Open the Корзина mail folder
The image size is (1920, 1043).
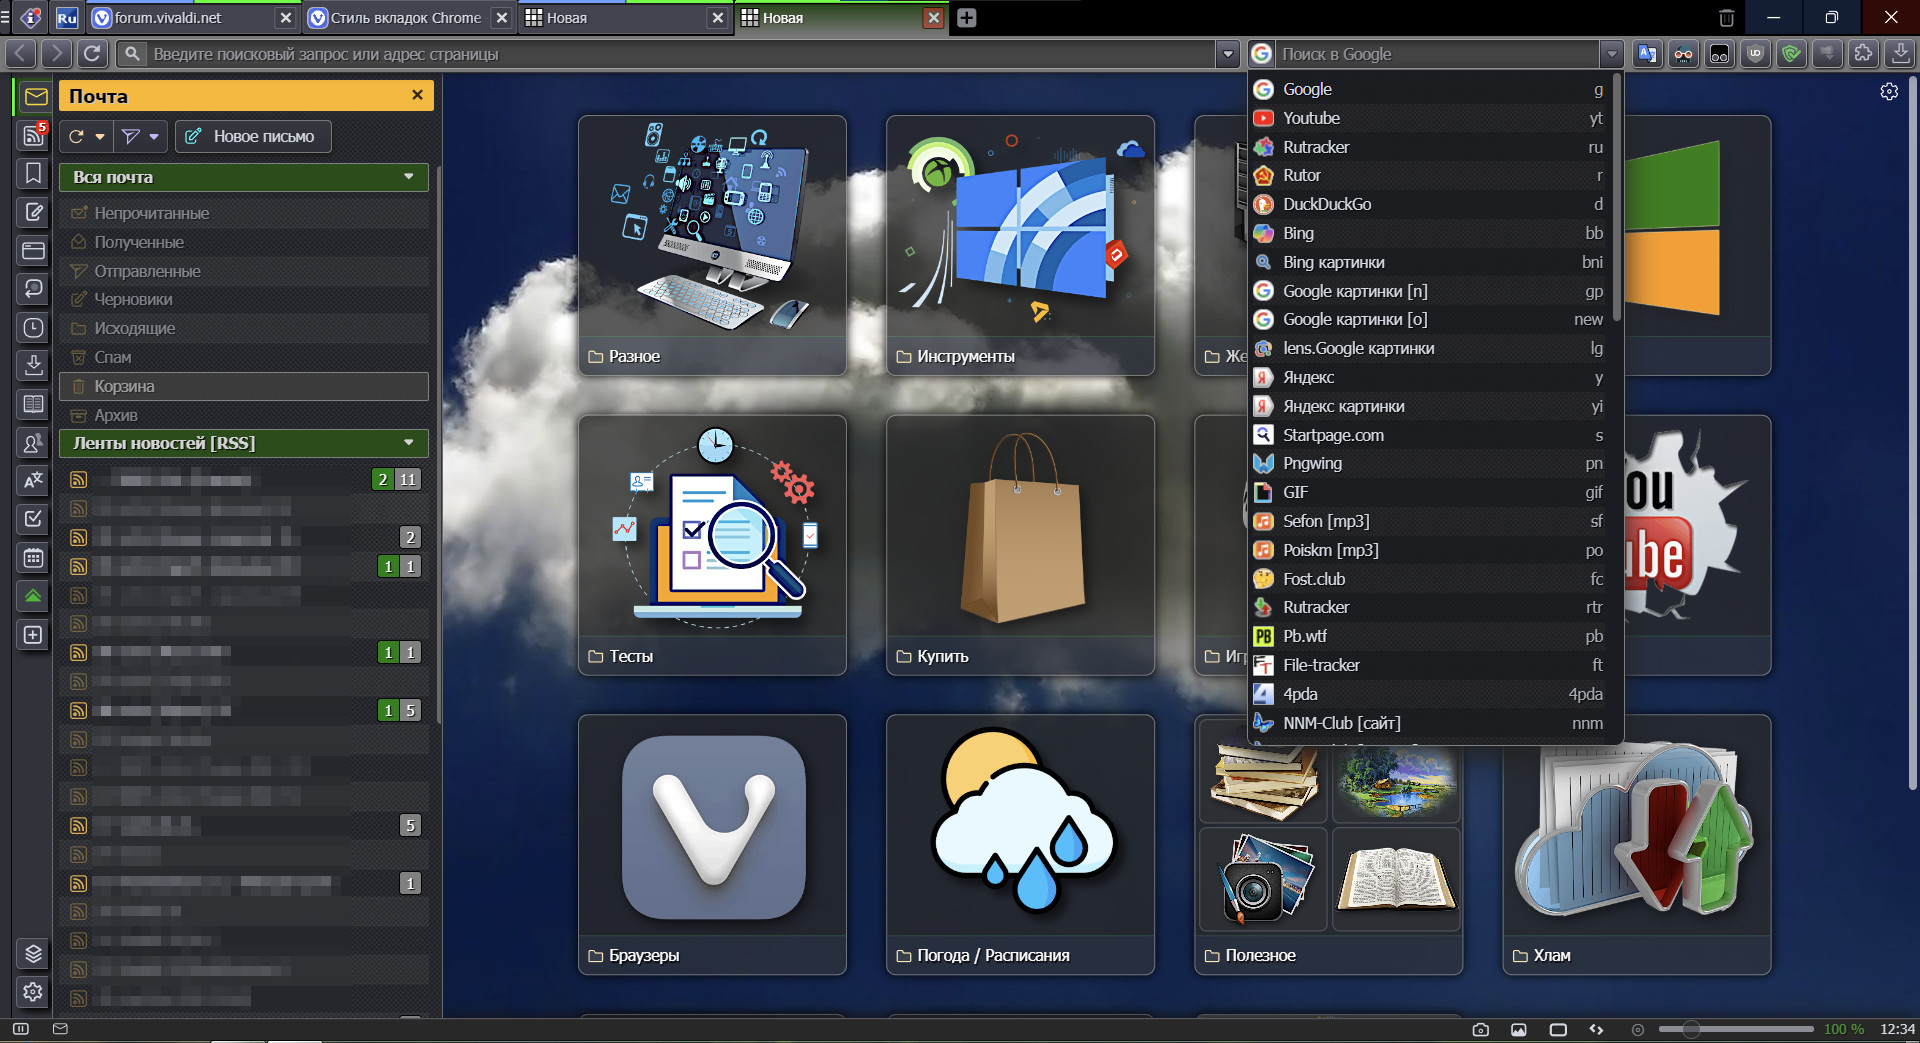[x=244, y=386]
